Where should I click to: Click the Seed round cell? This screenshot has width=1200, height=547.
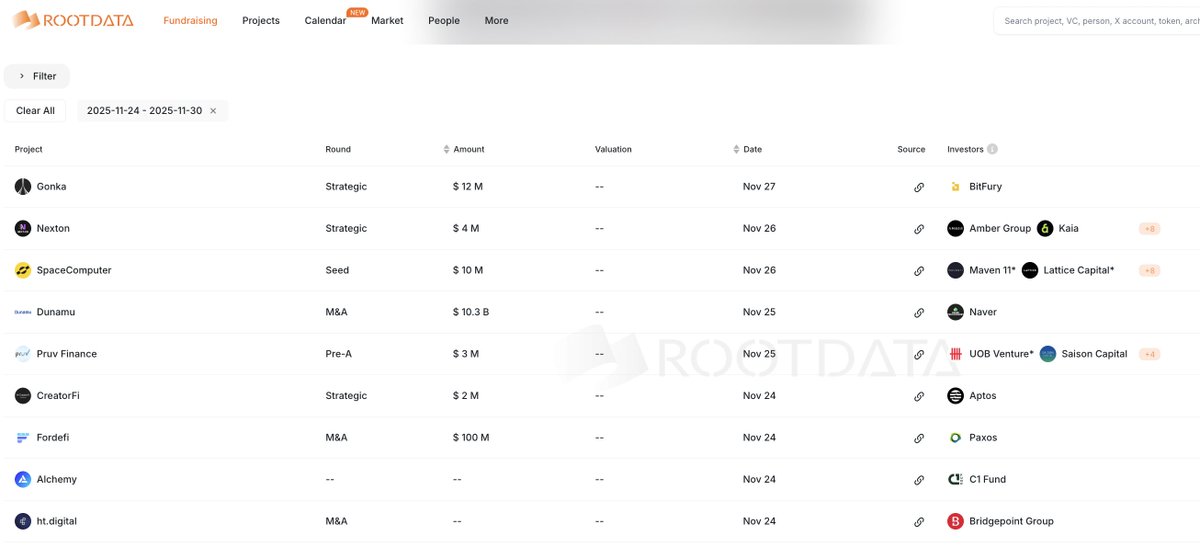[x=337, y=271]
